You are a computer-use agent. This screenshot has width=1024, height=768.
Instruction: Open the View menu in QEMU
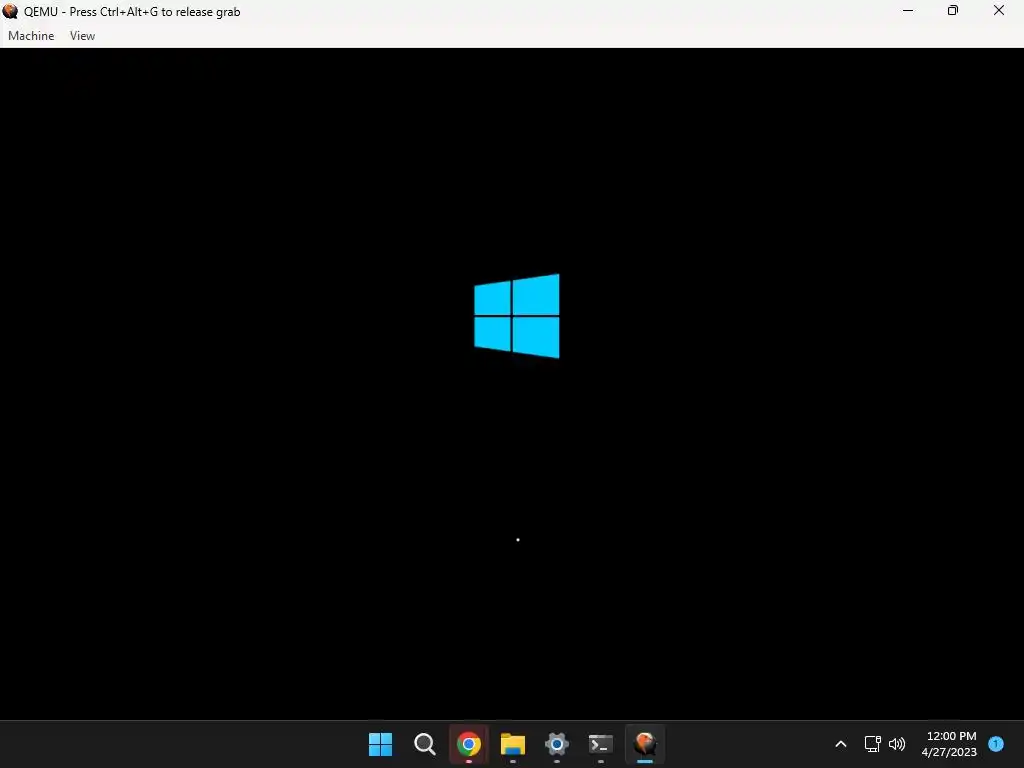point(82,36)
